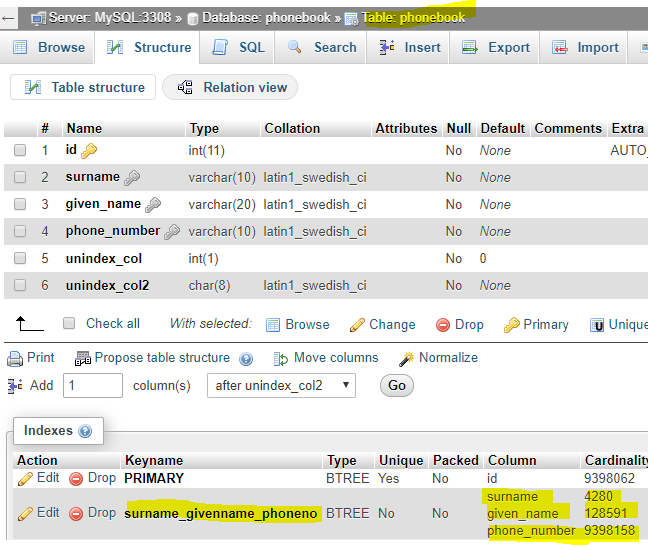Click the pencil icon for PRIMARY index
648x545 pixels.
(x=25, y=478)
